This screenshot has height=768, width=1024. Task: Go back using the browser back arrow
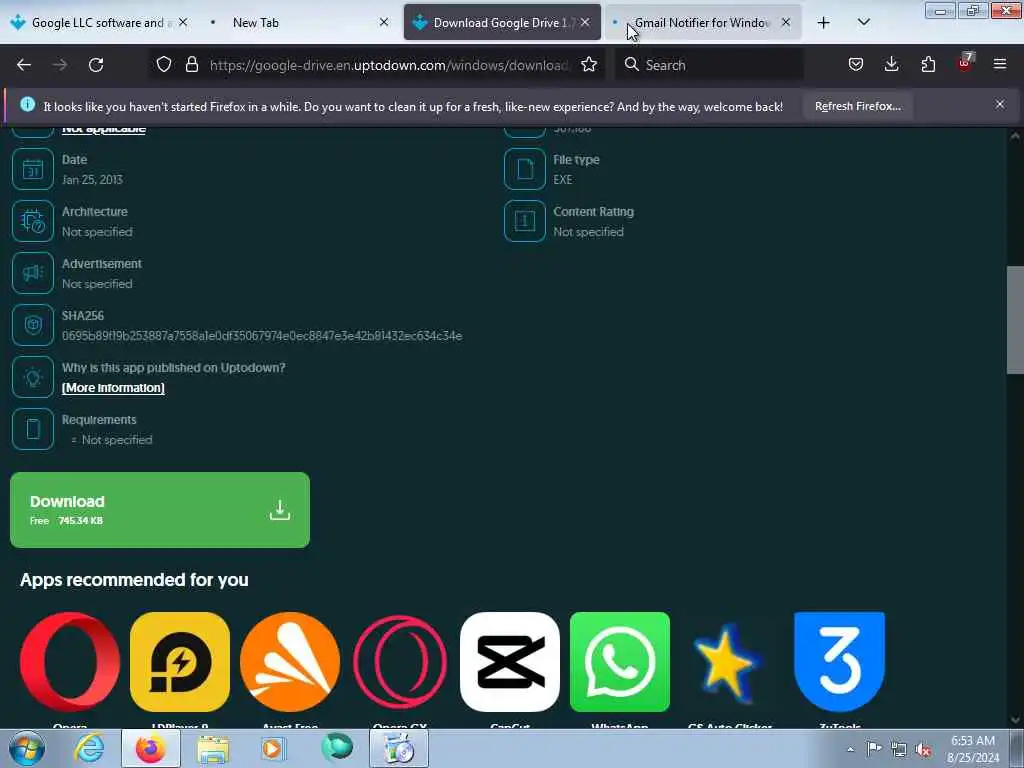pos(24,65)
